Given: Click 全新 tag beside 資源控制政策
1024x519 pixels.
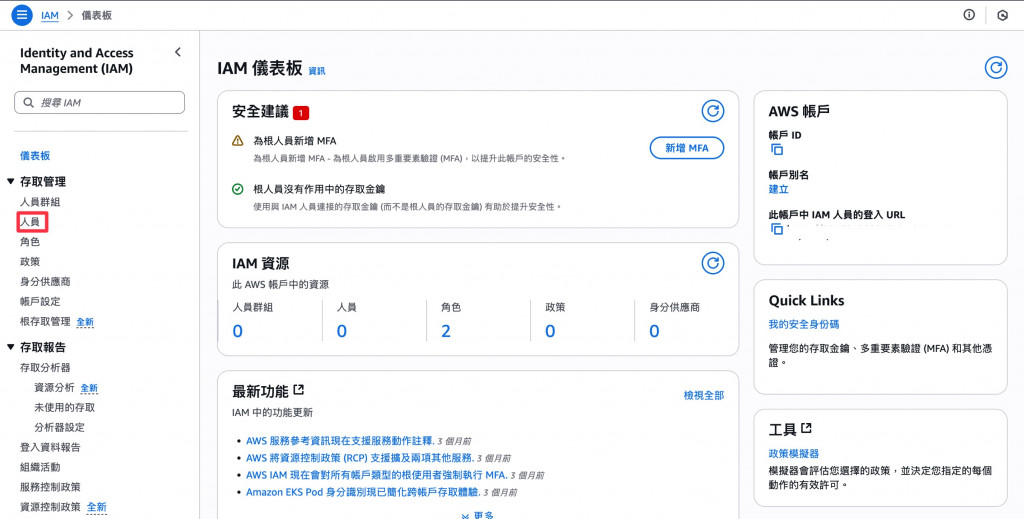Looking at the screenshot, I should point(97,507).
